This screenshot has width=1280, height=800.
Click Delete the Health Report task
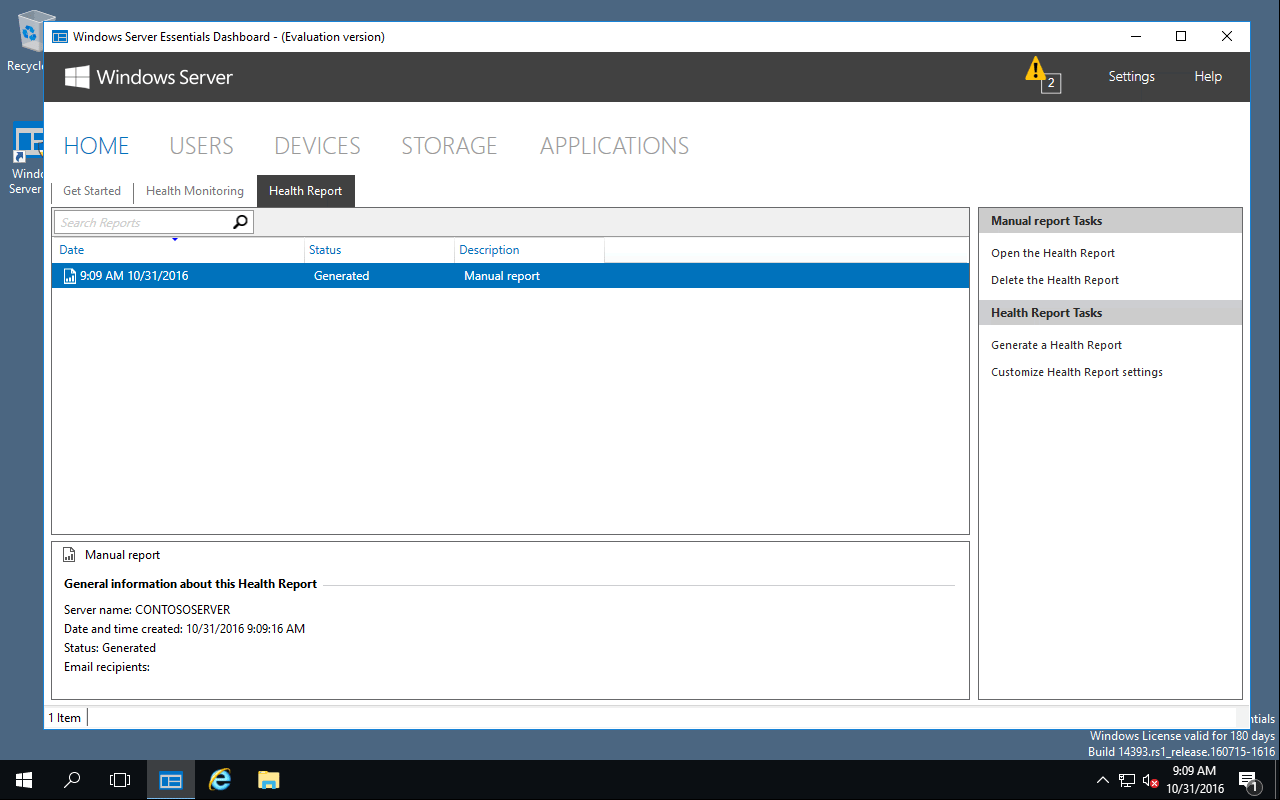pyautogui.click(x=1055, y=280)
